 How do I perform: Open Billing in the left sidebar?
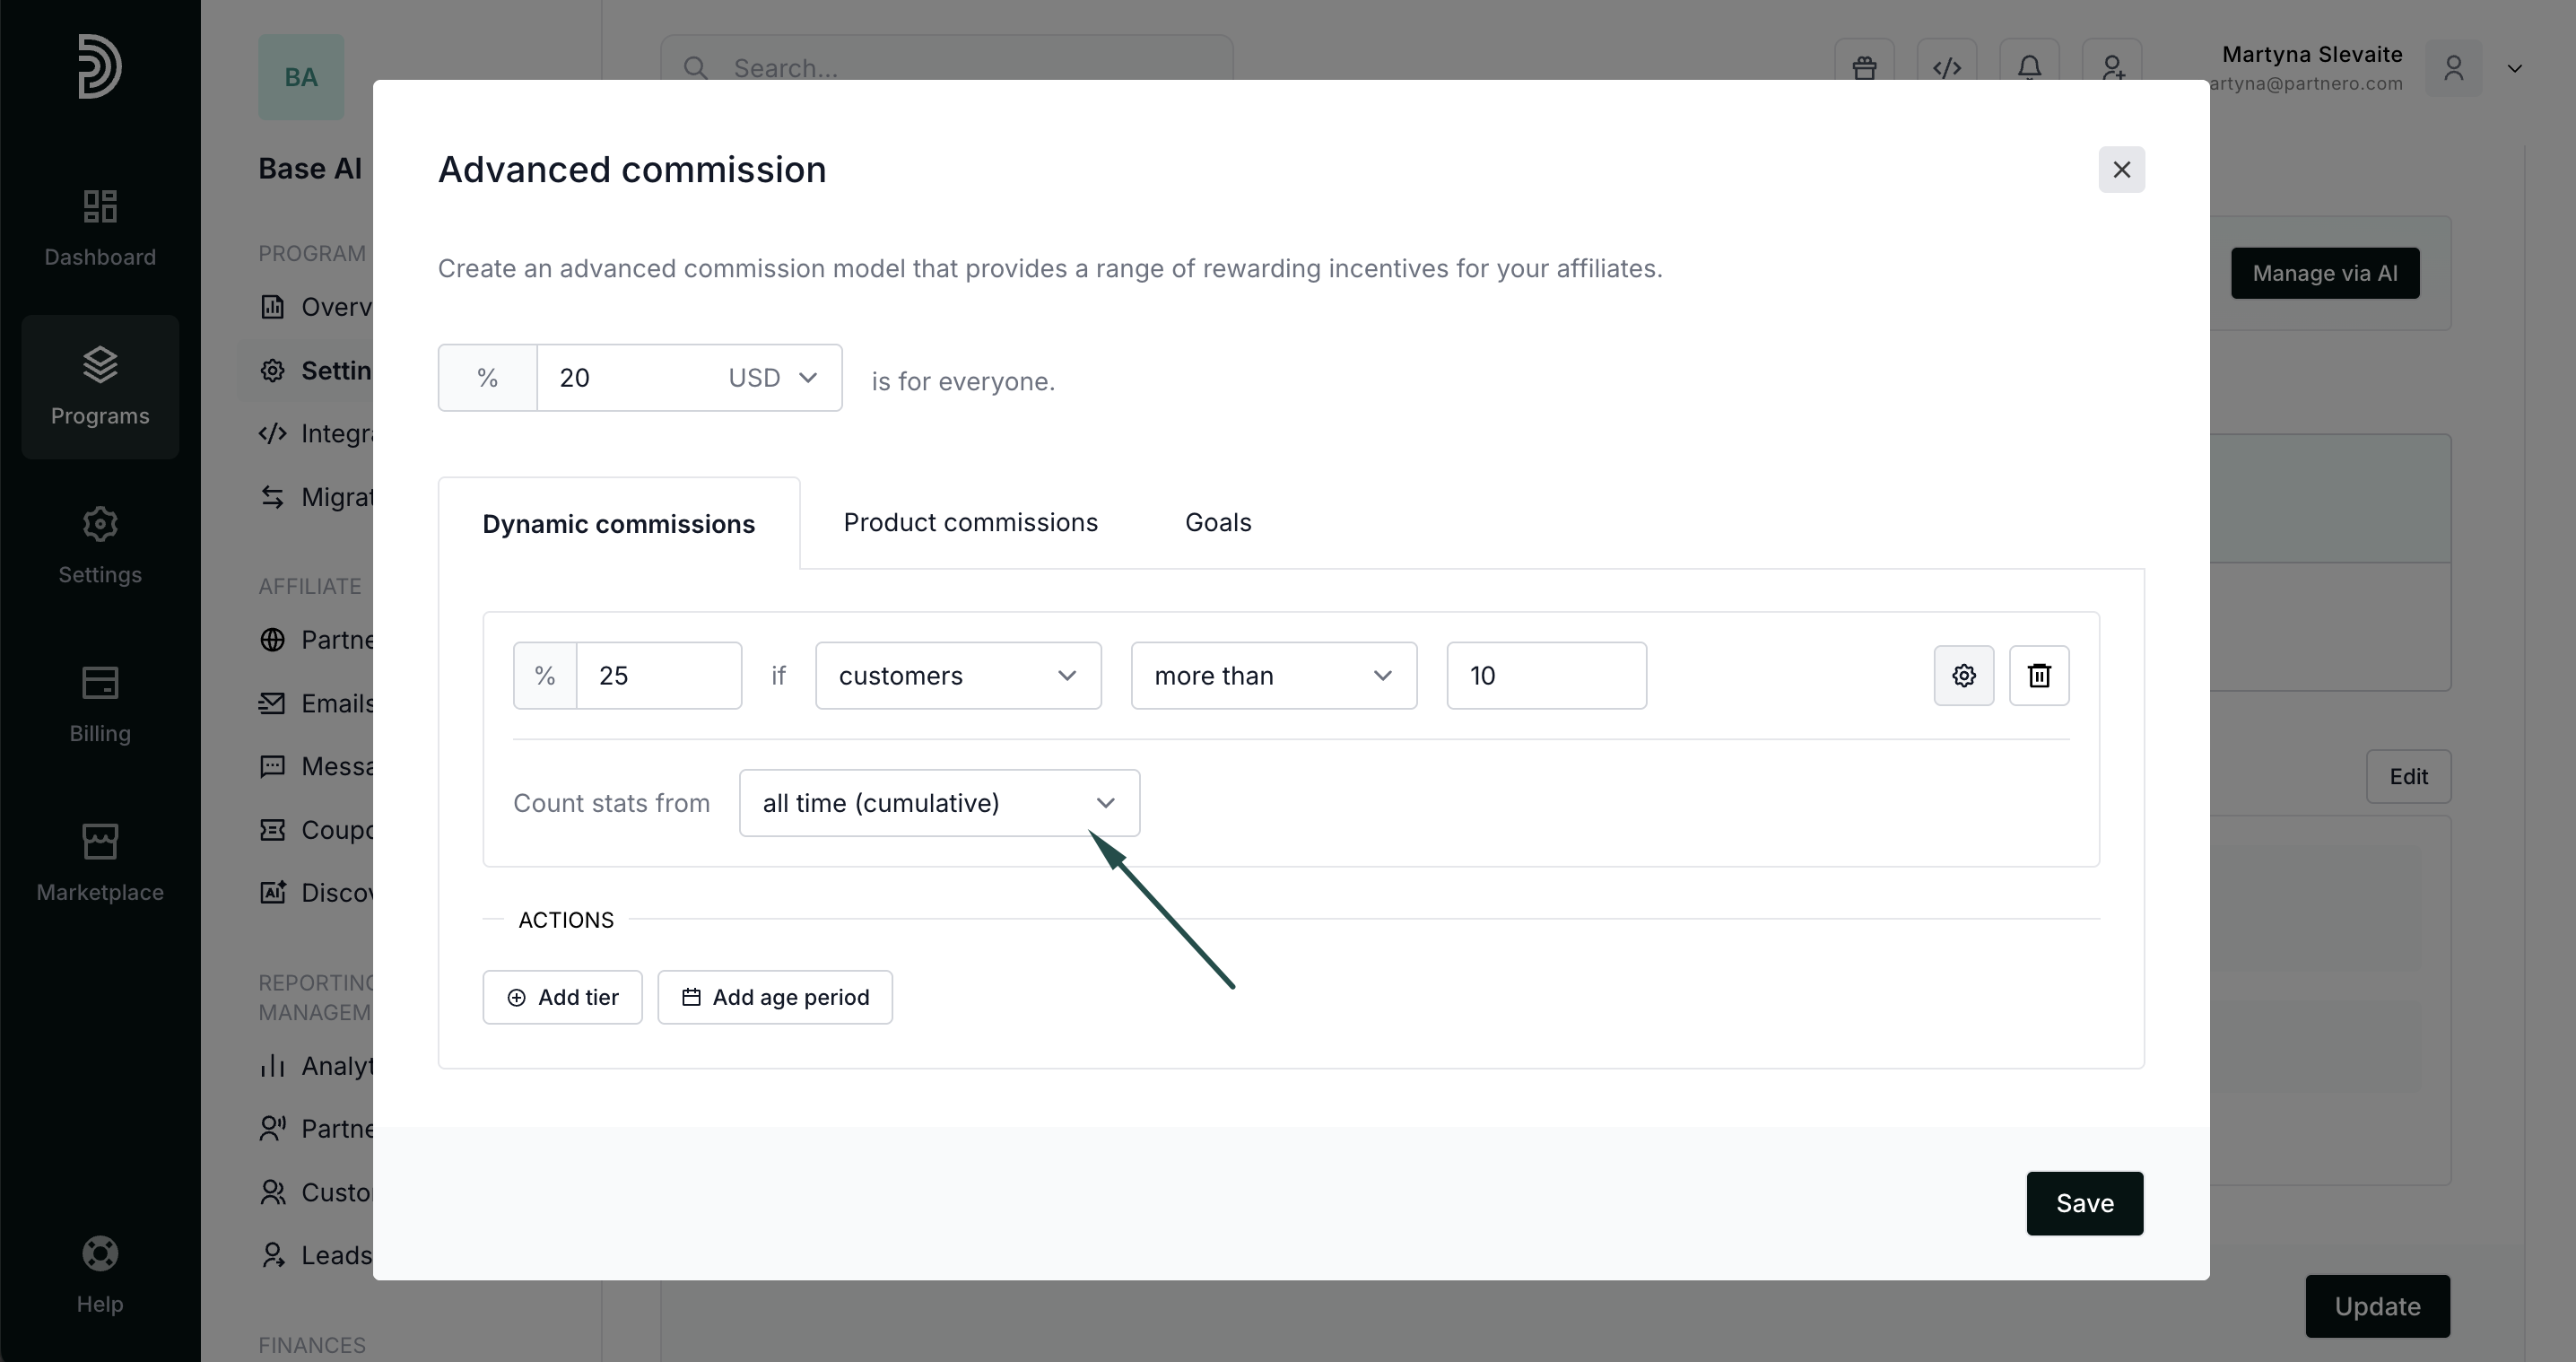click(100, 704)
